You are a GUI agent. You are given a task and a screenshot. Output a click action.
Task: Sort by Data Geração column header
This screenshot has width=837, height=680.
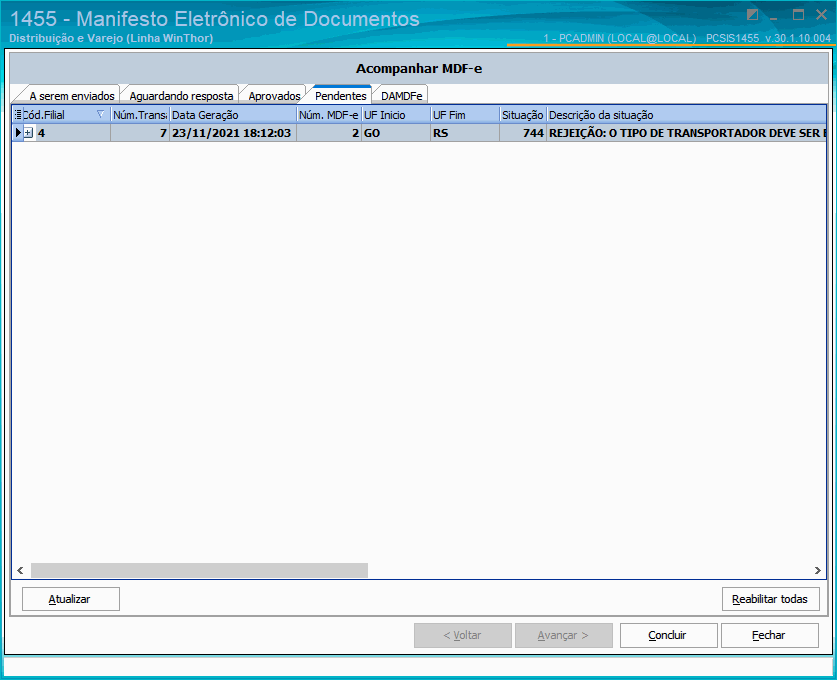tap(233, 115)
